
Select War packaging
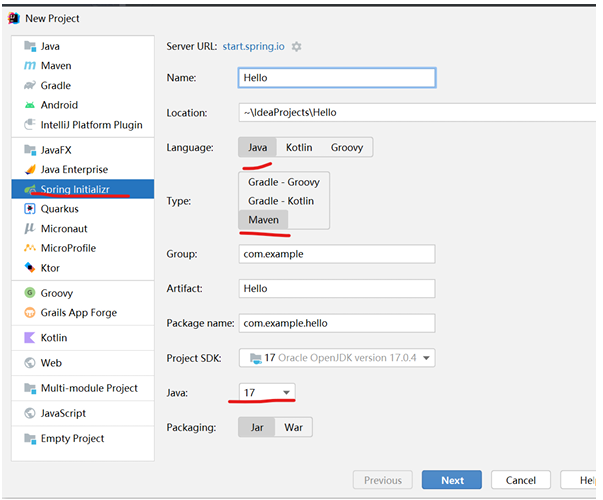293,427
